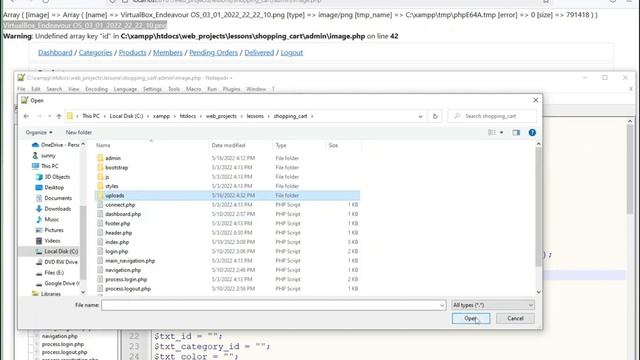Open Documents in navigation pane
Screen dimensions: 640x360
pos(58,198)
